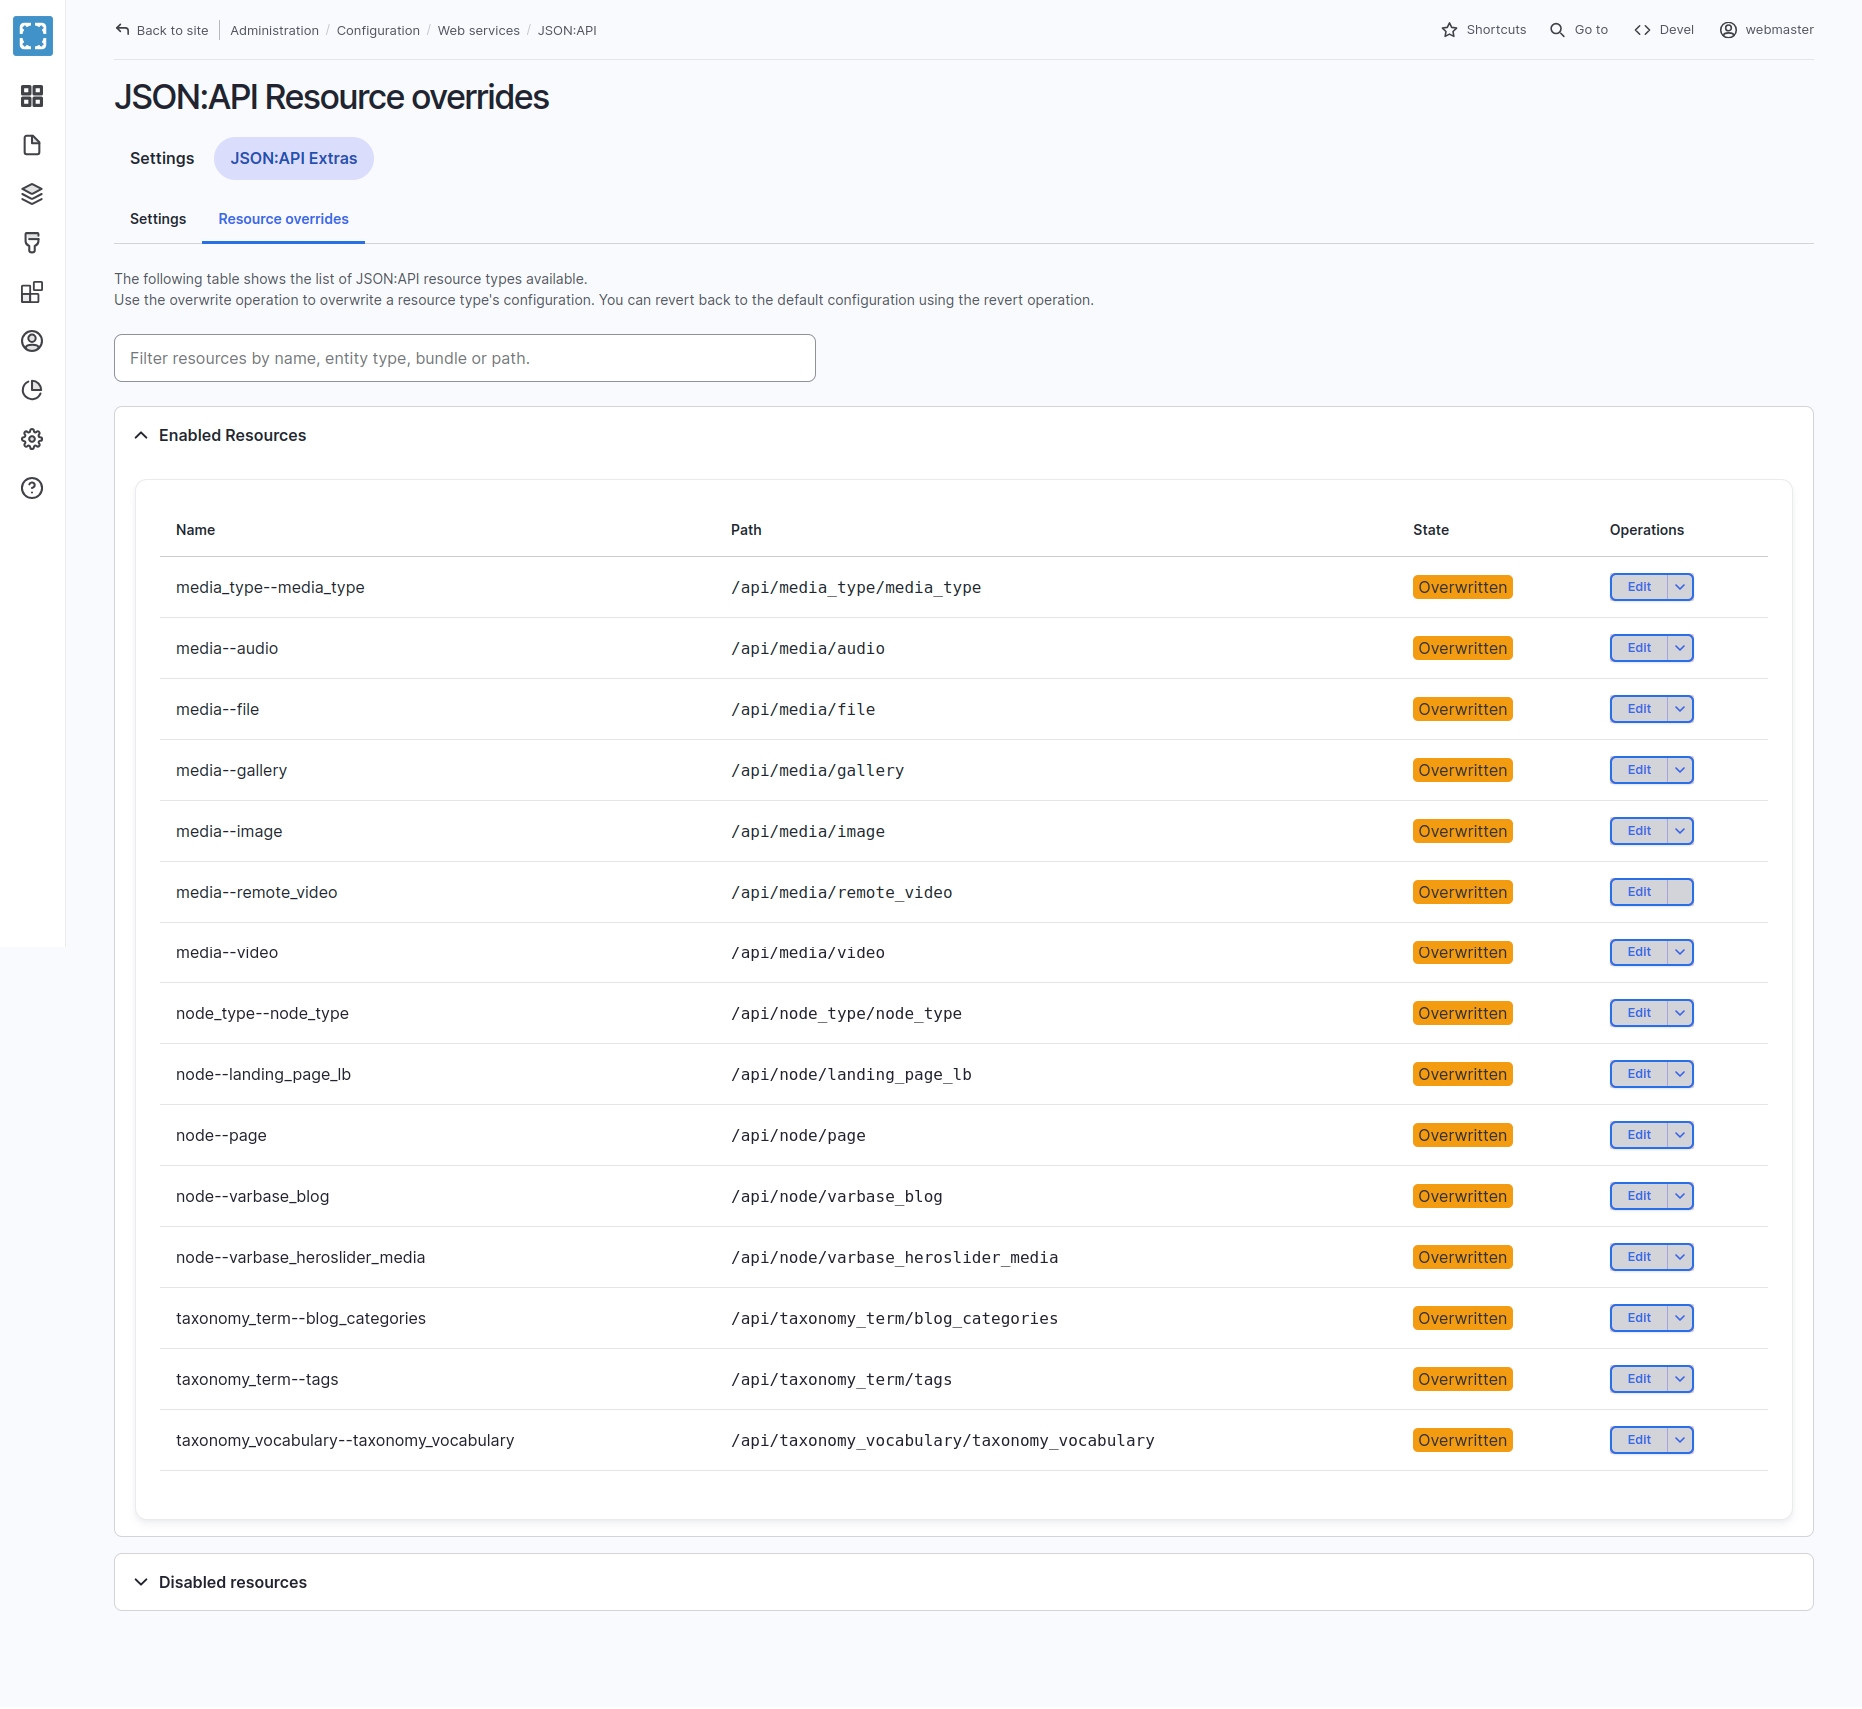Click the home logo icon in the sidebar

coord(32,36)
